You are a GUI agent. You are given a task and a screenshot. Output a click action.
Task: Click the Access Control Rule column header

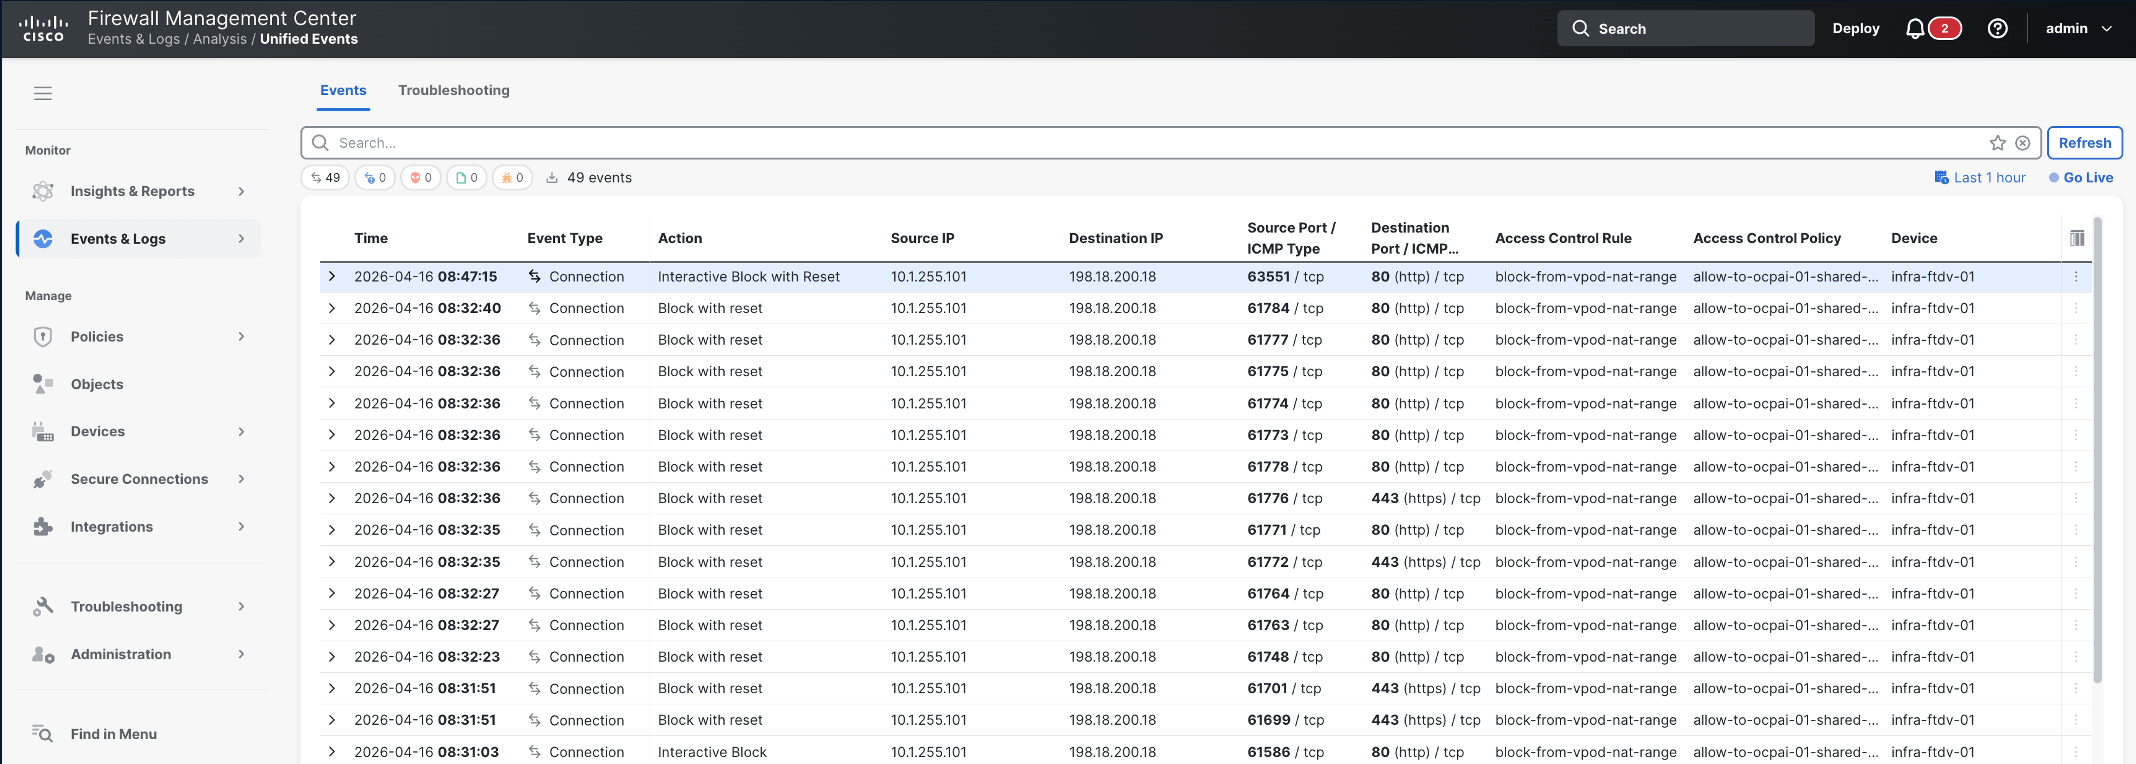pos(1563,238)
